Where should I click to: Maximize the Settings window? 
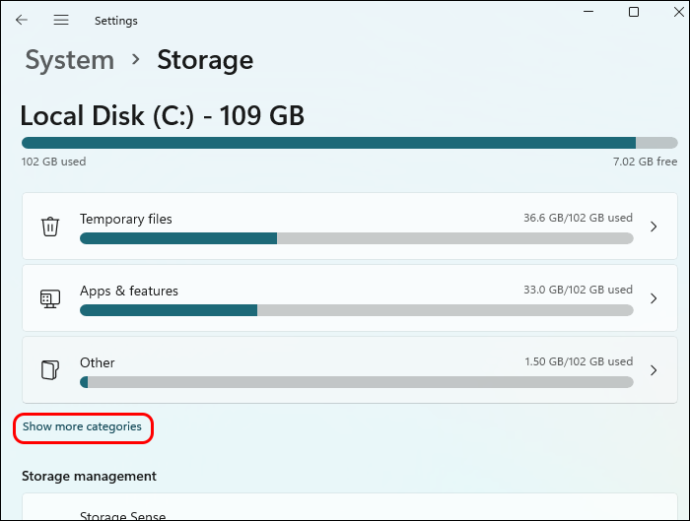pyautogui.click(x=634, y=12)
